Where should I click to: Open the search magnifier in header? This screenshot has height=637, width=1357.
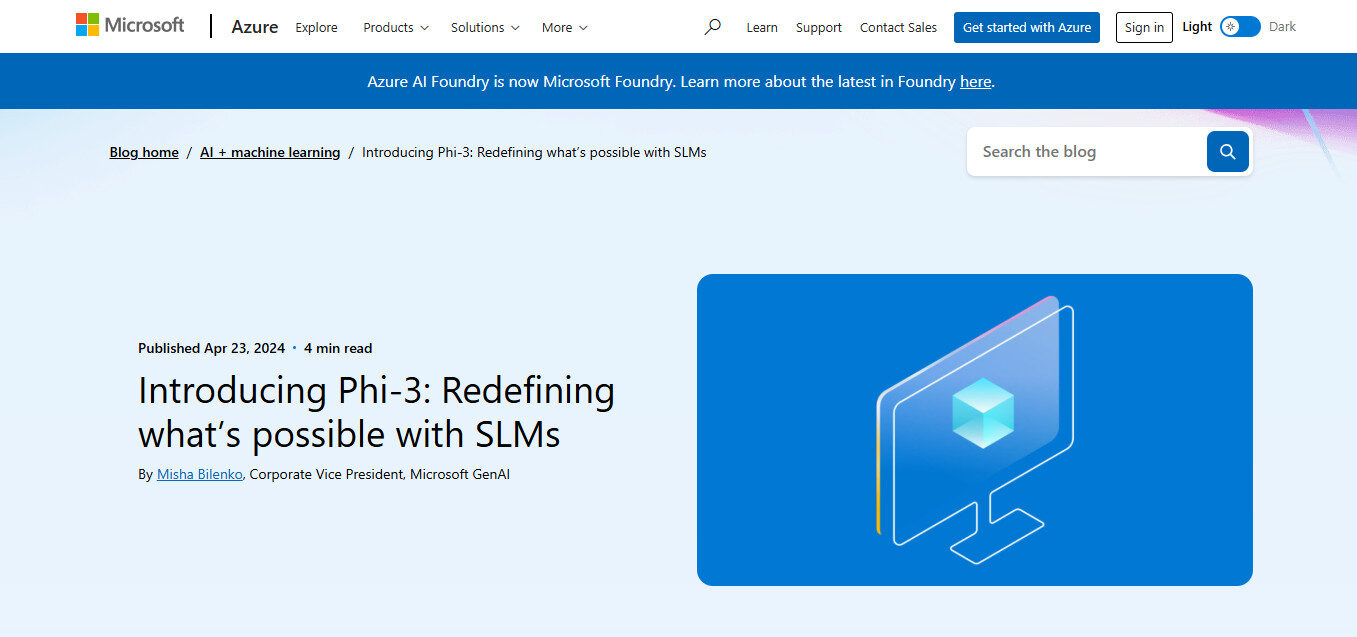(712, 27)
